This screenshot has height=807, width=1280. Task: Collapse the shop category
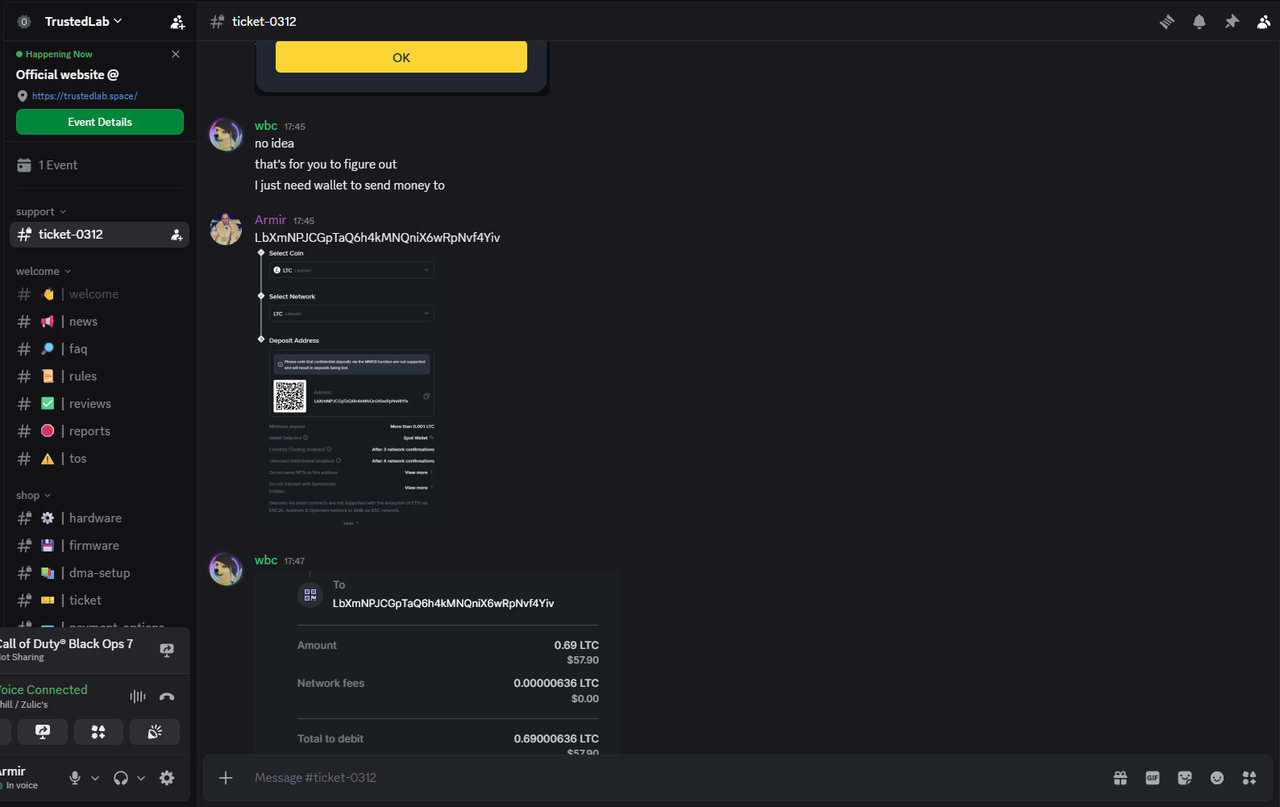(33, 494)
